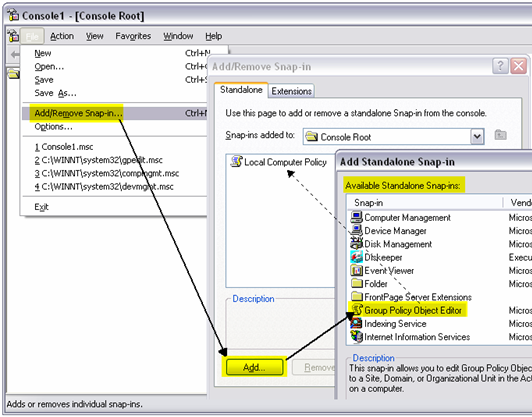Select Folder in the snap-in list
Screen dimensions: 532x417
tap(376, 283)
